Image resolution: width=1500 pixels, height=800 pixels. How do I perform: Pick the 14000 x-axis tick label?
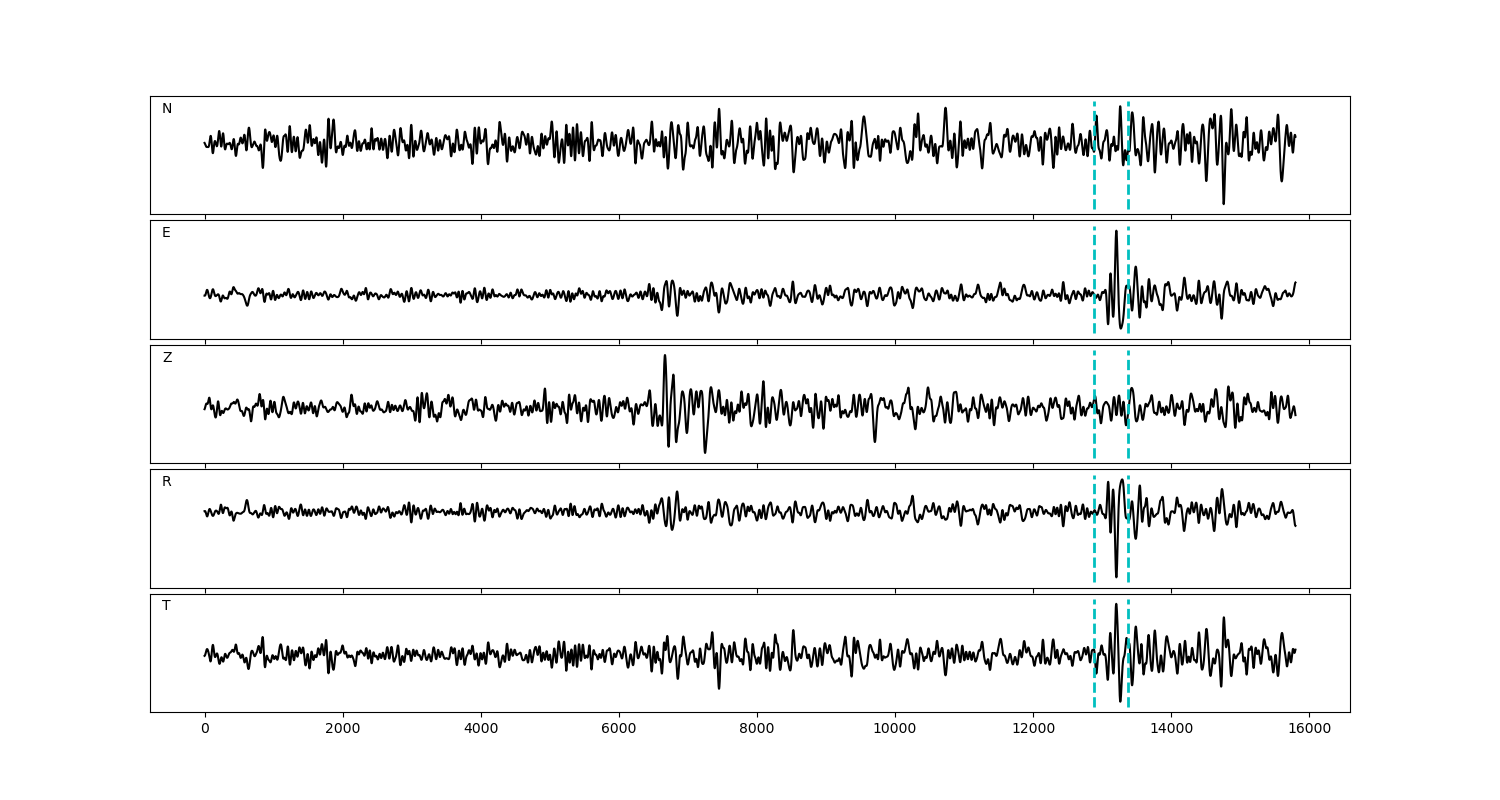[1171, 729]
